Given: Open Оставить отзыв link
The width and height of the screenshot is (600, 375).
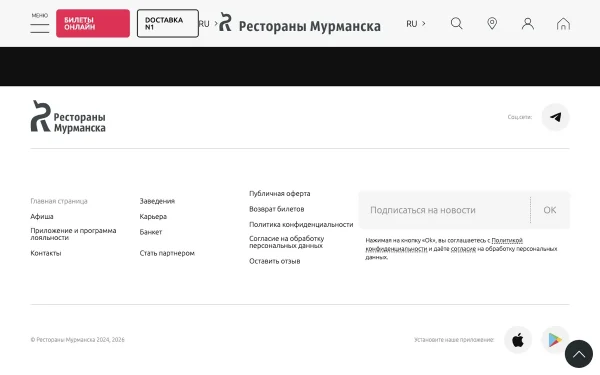Looking at the screenshot, I should [274, 261].
